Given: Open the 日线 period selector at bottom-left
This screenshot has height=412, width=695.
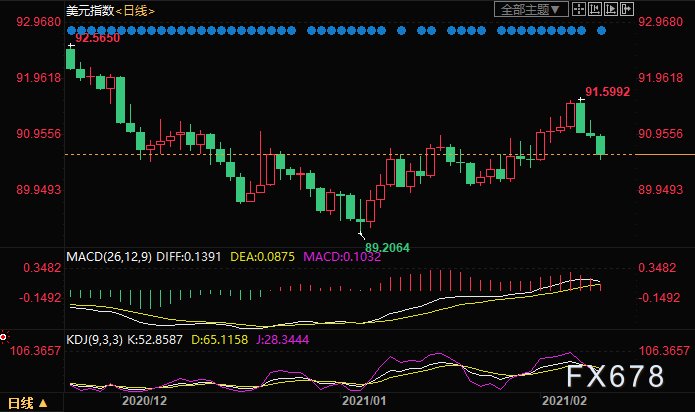Looking at the screenshot, I should (x=27, y=403).
